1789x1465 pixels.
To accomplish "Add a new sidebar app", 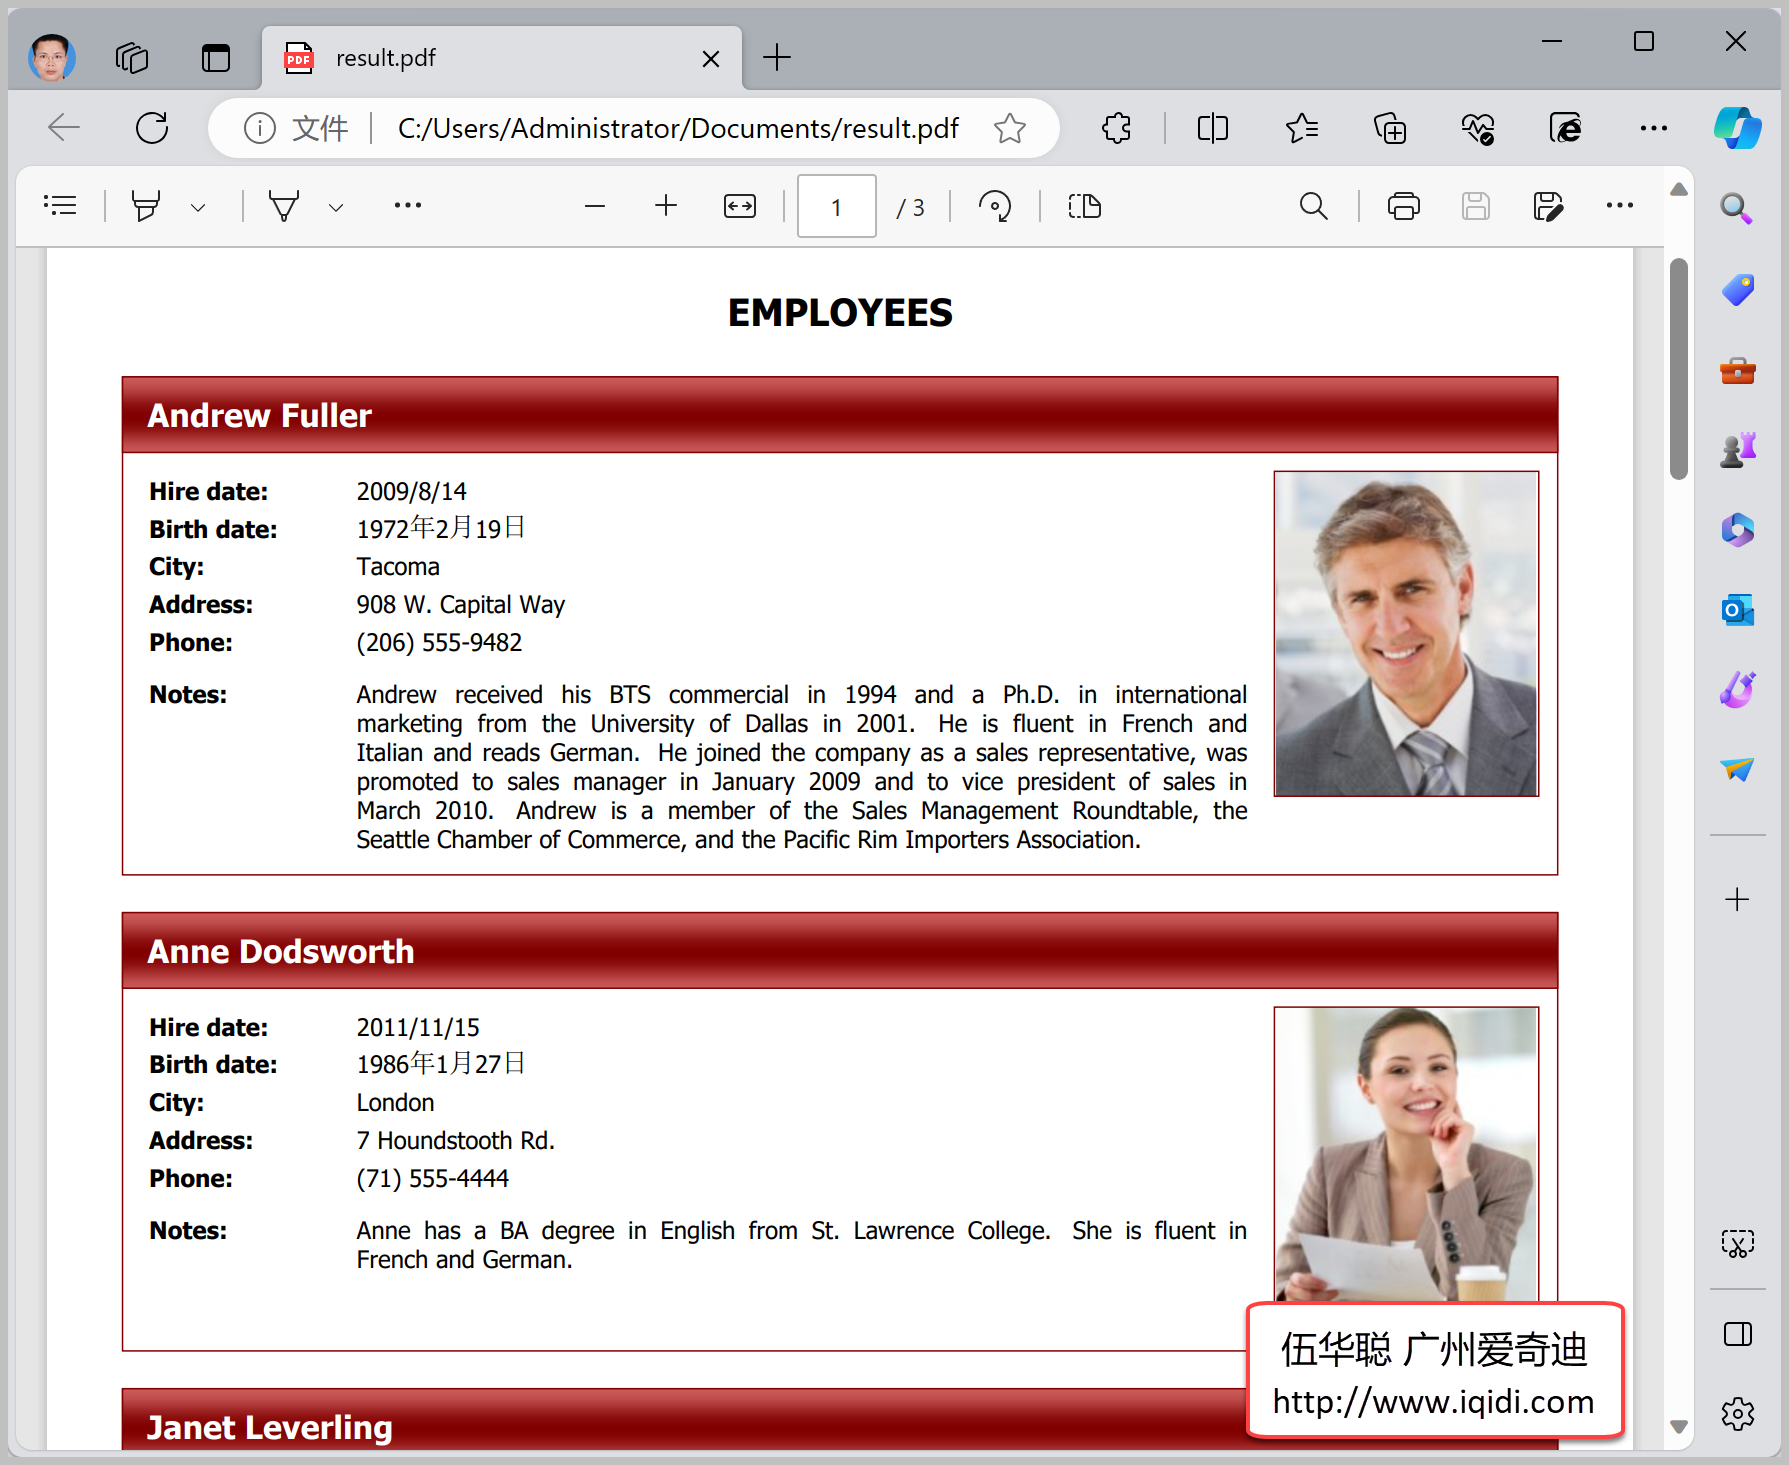I will (1737, 899).
